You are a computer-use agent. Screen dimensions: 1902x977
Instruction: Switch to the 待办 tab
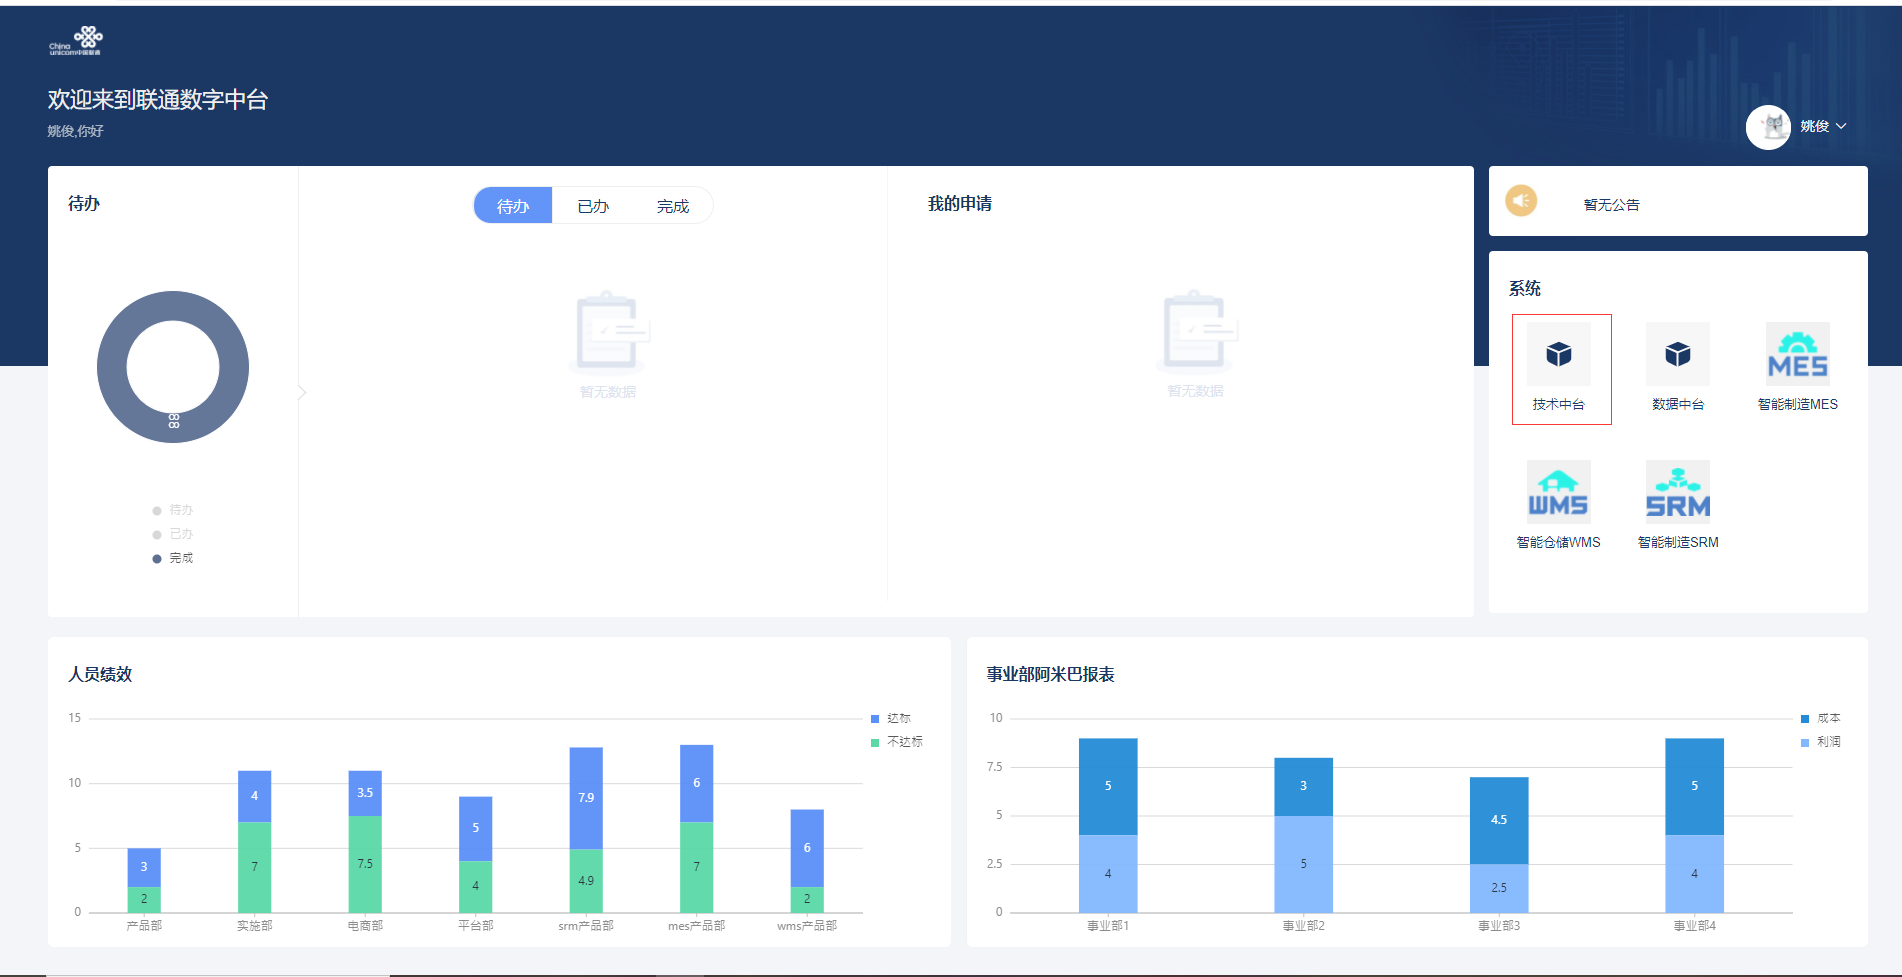[x=513, y=206]
